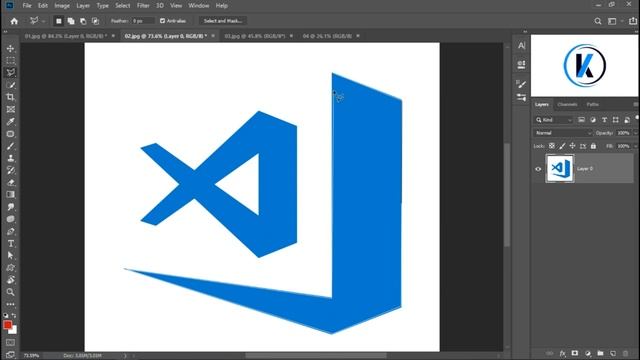Image resolution: width=640 pixels, height=360 pixels.
Task: Create a new layer icon
Action: pos(613,353)
